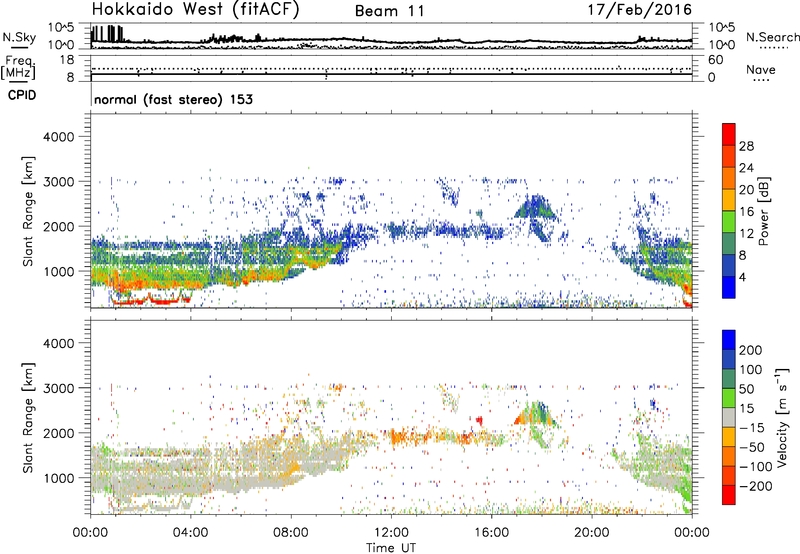
Task: Click the 'N.Sky' legend label
Action: tap(19, 37)
